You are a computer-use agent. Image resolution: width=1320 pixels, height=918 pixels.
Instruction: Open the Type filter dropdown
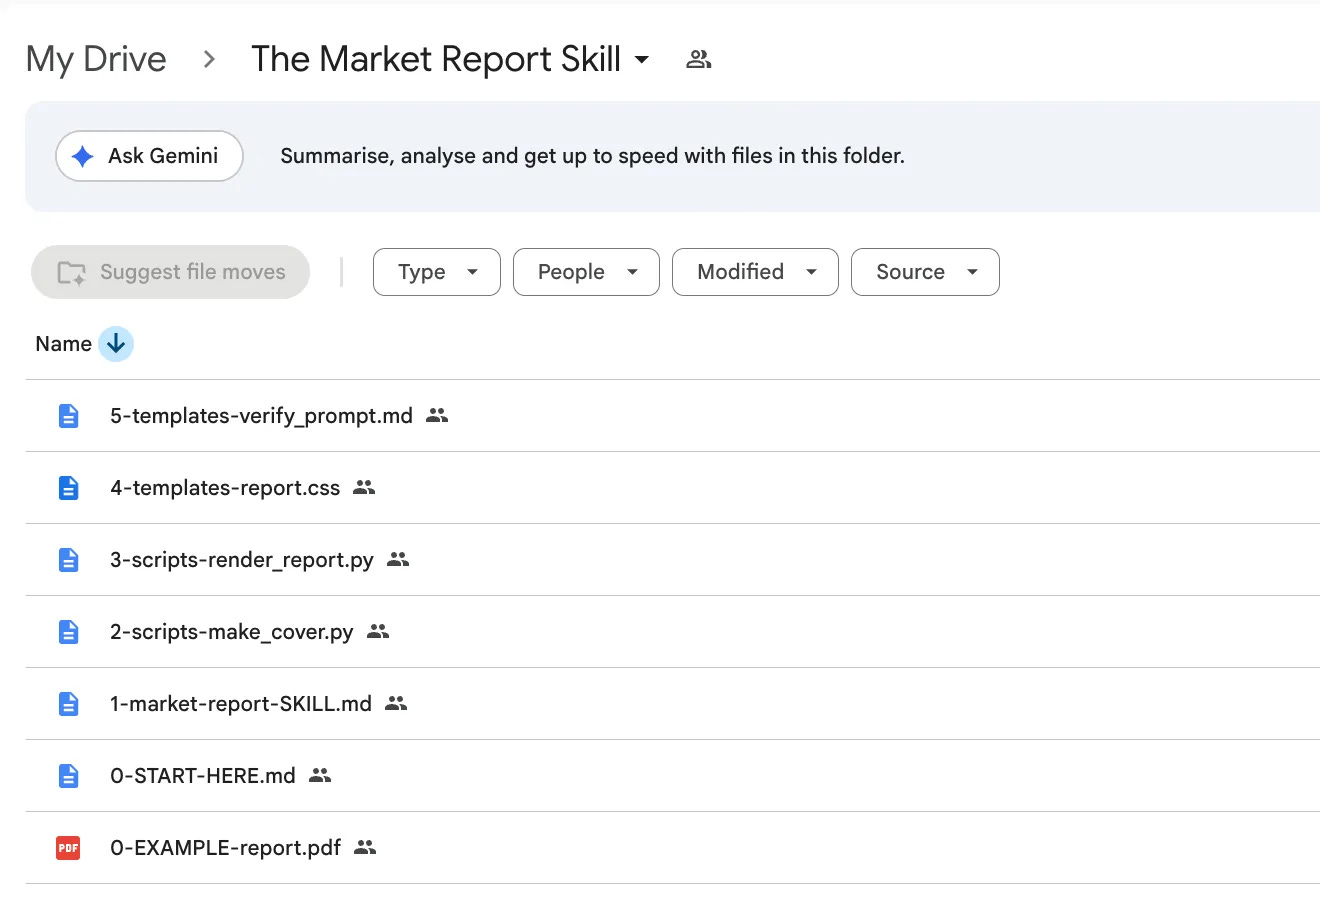click(x=437, y=272)
